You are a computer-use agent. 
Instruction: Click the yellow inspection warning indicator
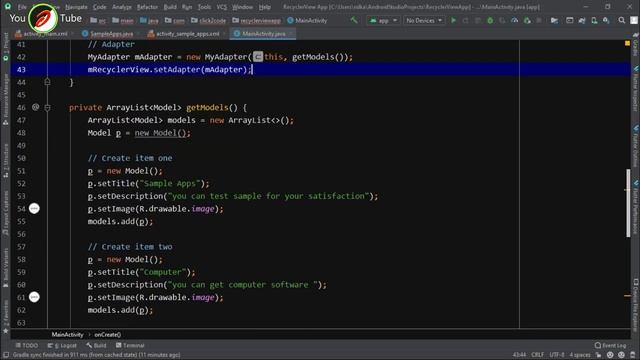pyautogui.click(x=627, y=43)
